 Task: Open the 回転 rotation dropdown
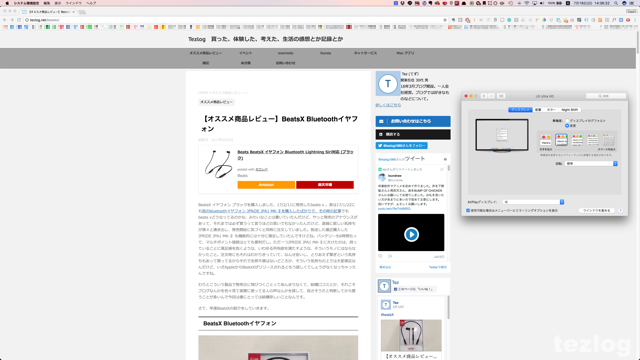pyautogui.click(x=591, y=163)
